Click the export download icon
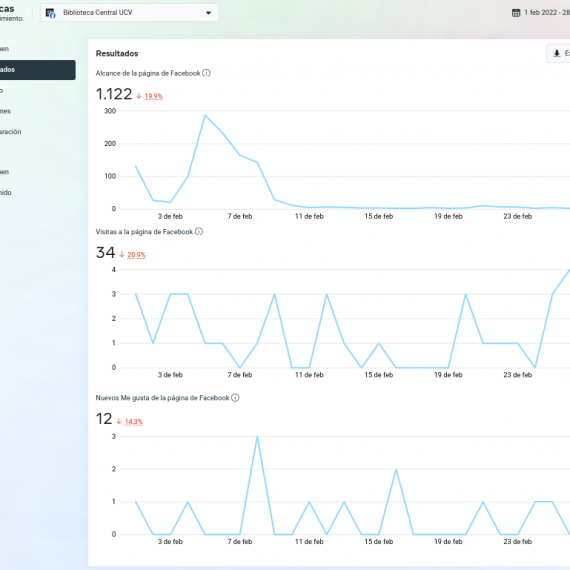570x570 pixels. pyautogui.click(x=557, y=53)
